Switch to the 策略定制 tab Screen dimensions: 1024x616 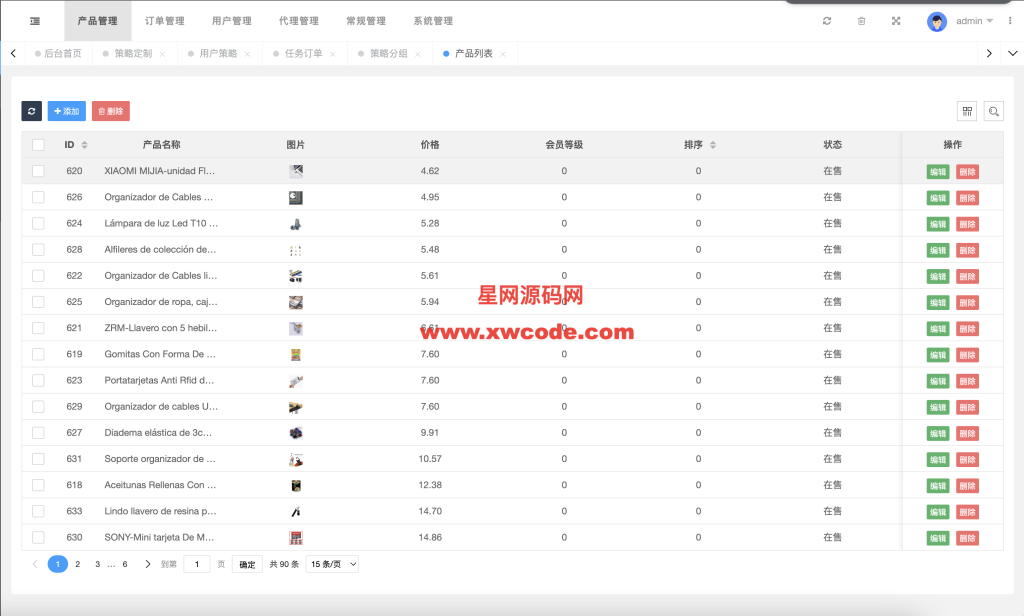[x=132, y=54]
